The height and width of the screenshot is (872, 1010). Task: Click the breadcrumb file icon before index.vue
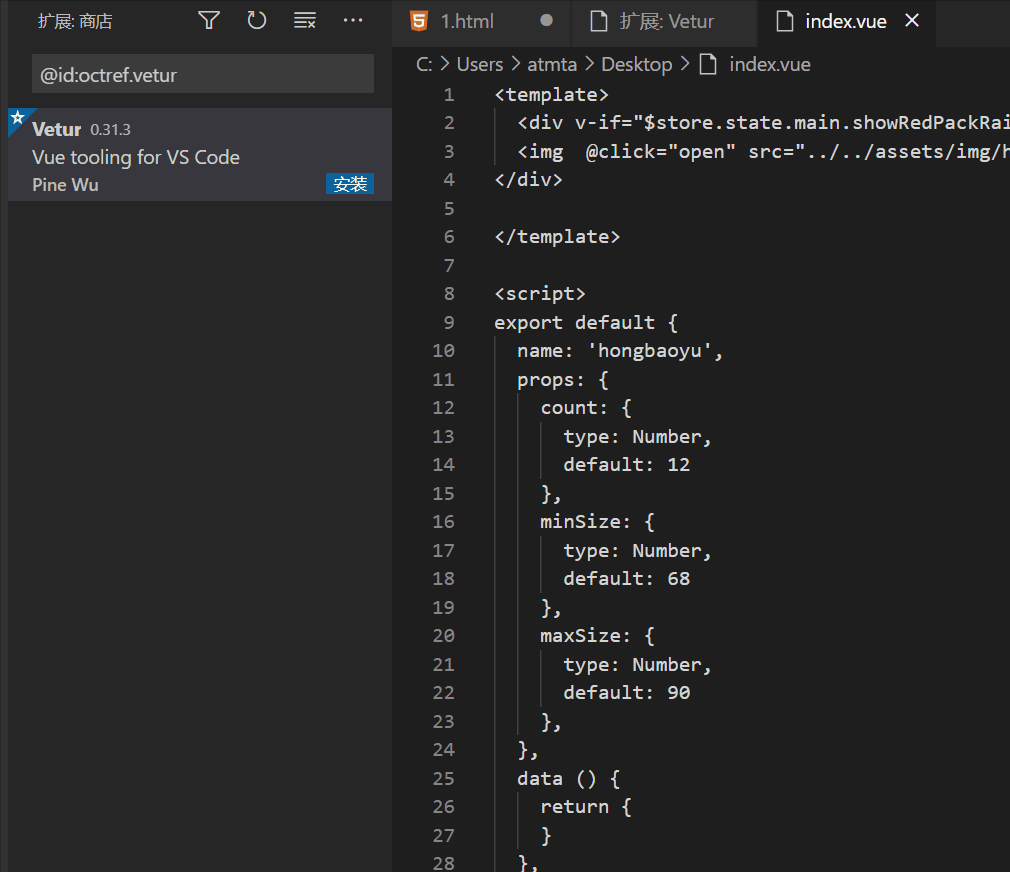(708, 64)
